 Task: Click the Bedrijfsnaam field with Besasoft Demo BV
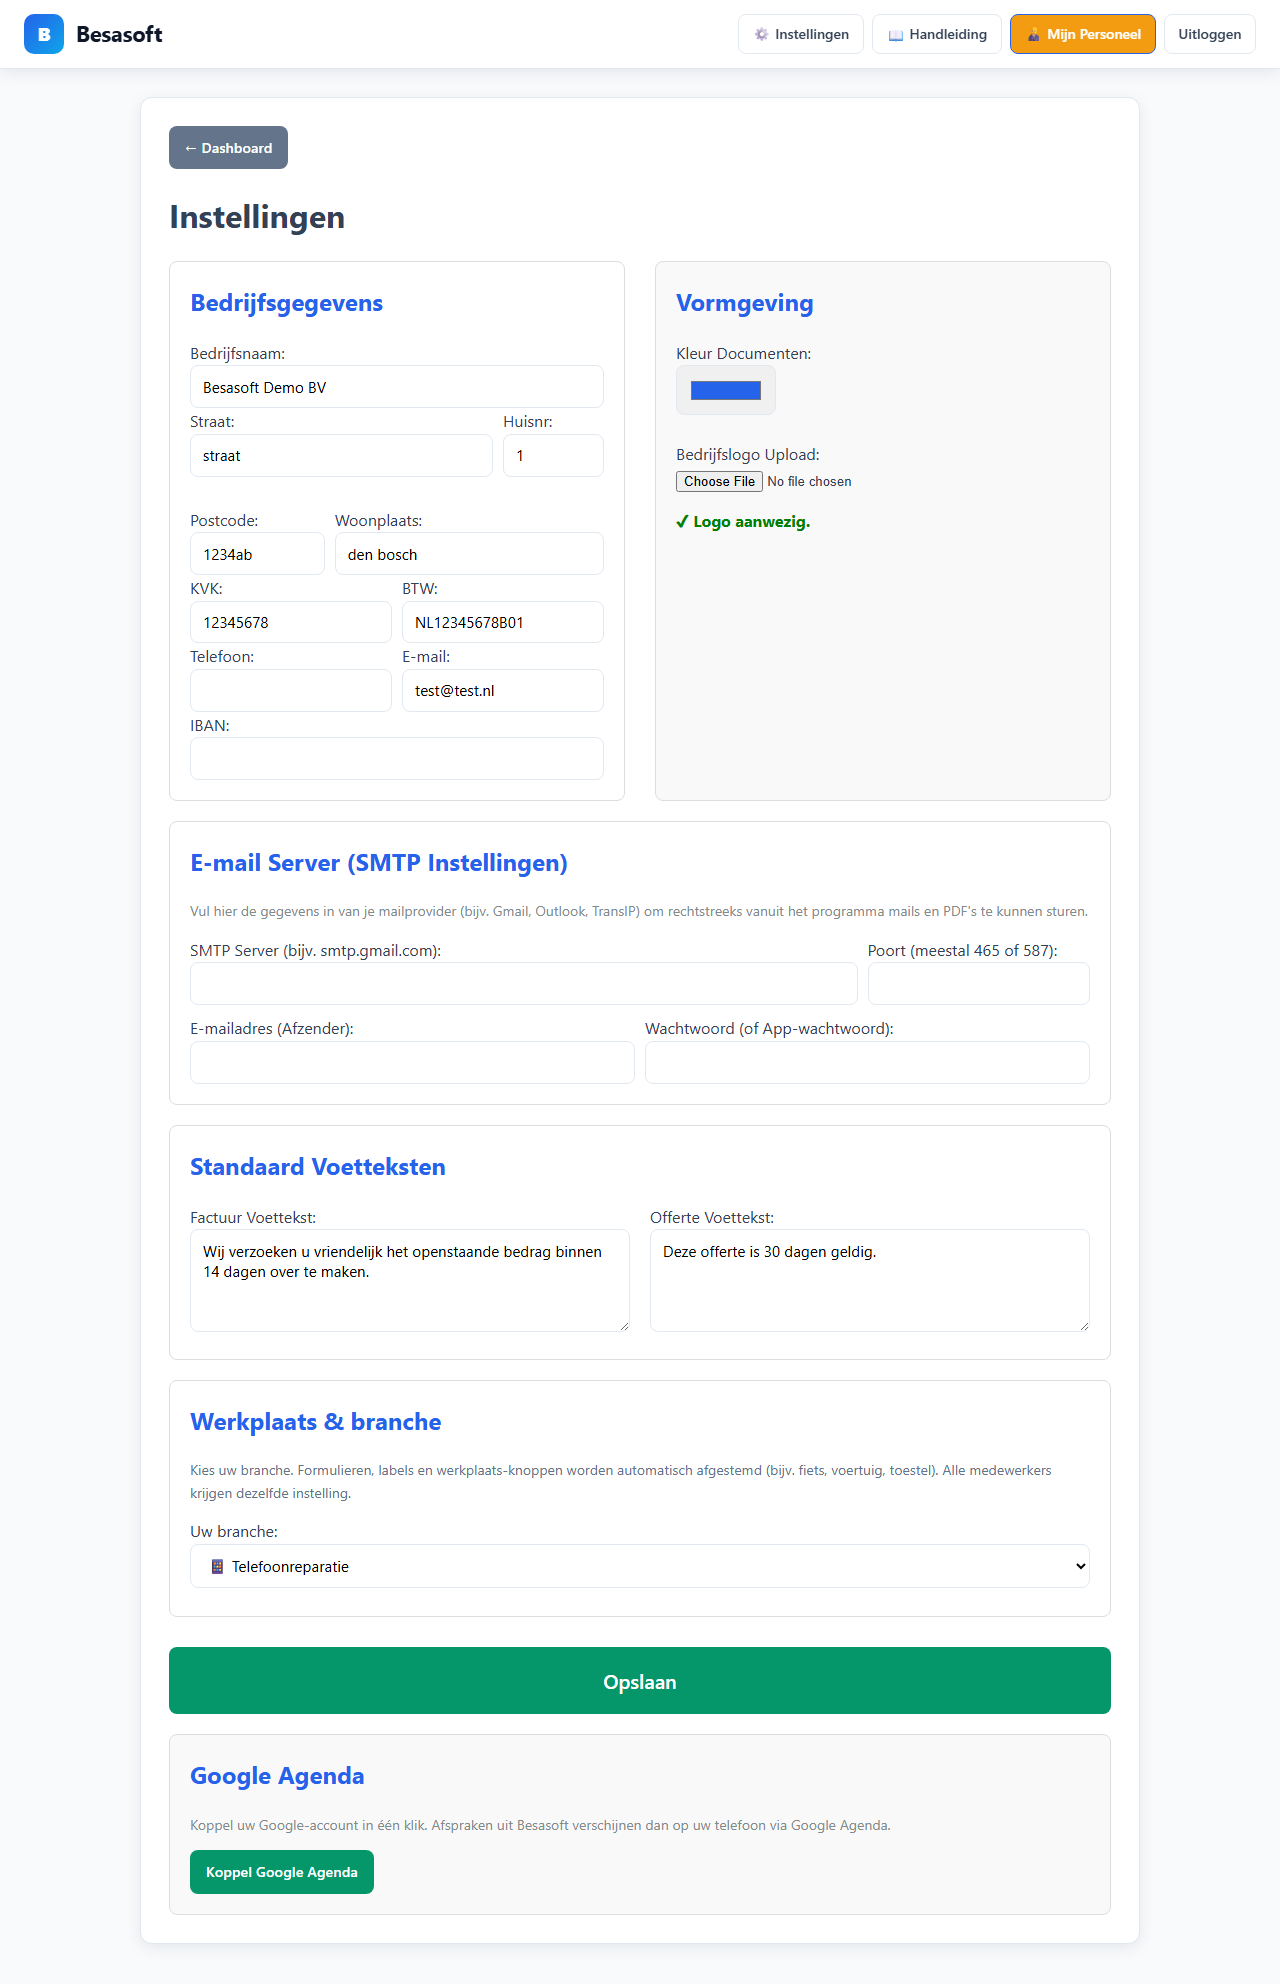click(397, 387)
